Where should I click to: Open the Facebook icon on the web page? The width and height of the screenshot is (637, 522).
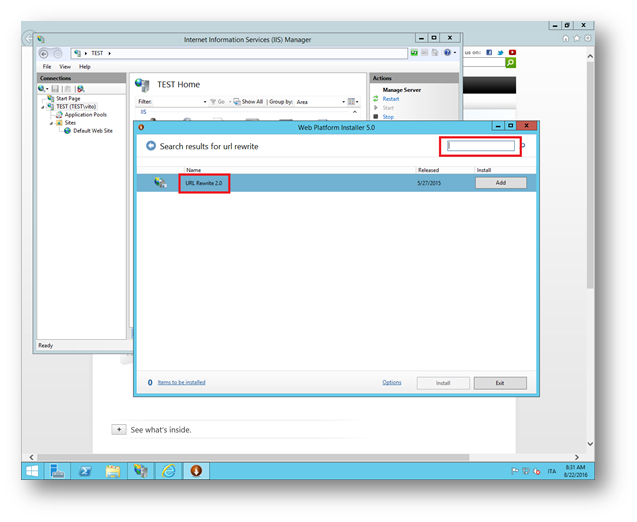coord(489,52)
